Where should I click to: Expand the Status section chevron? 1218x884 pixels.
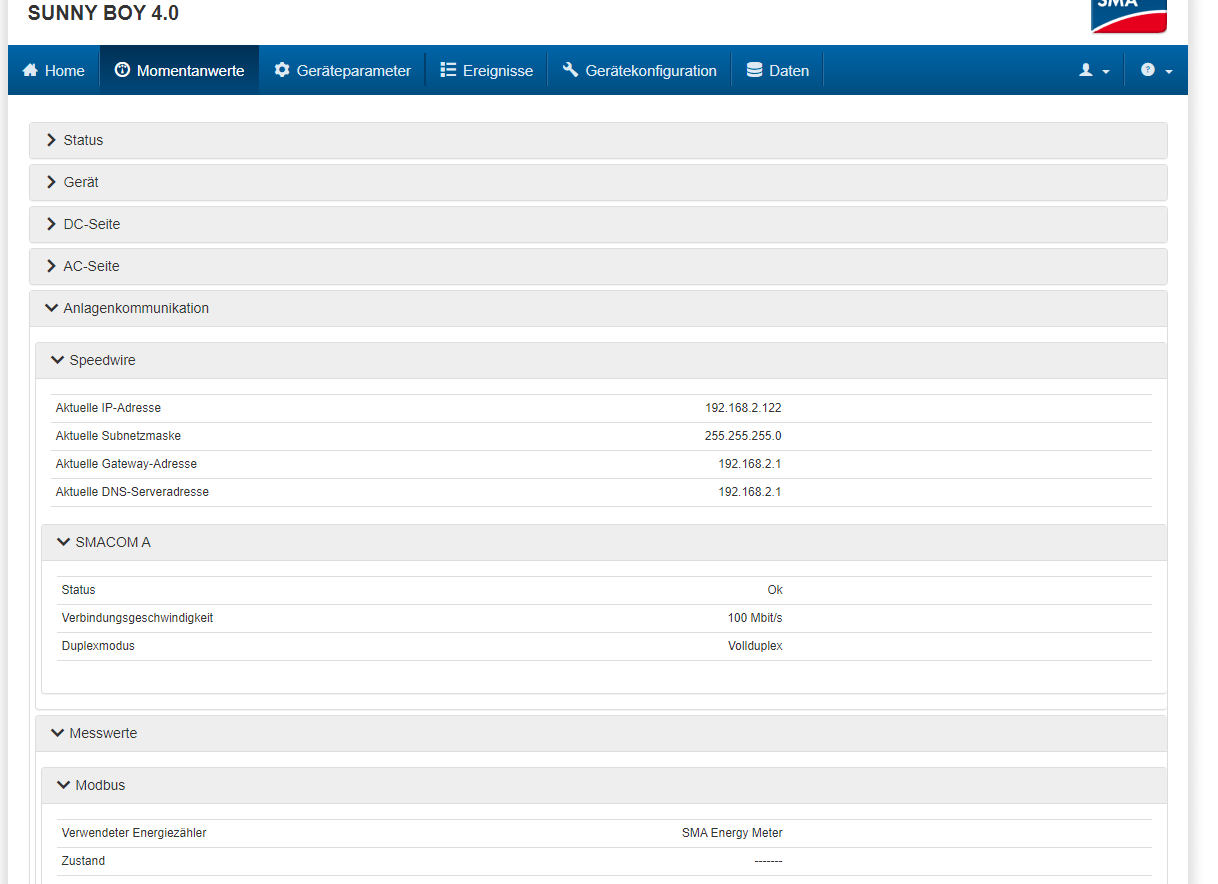51,140
